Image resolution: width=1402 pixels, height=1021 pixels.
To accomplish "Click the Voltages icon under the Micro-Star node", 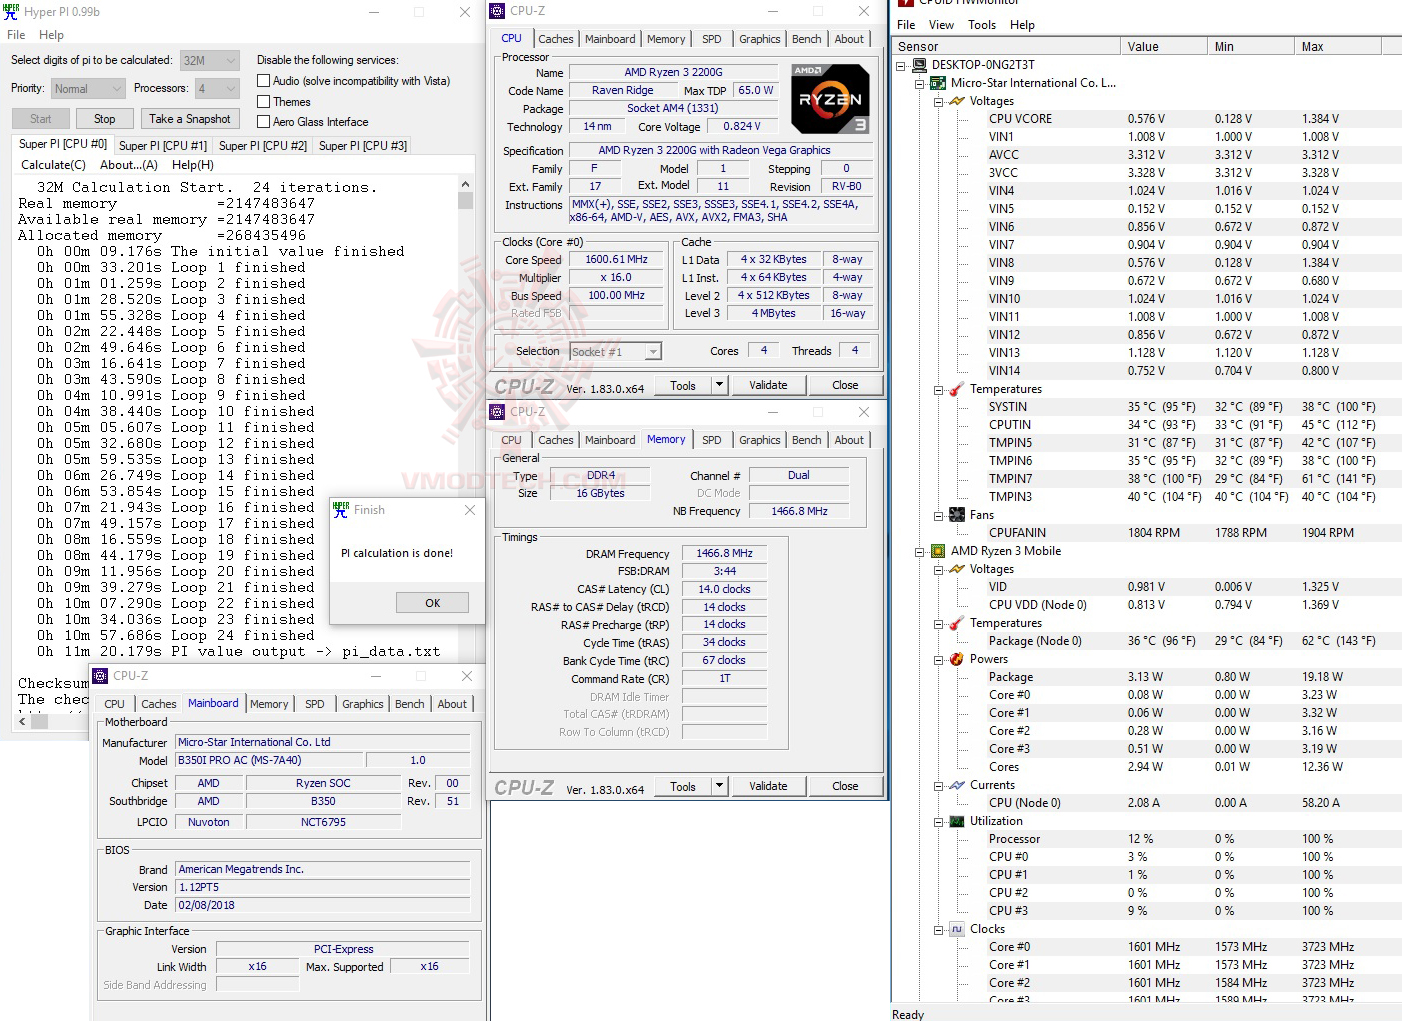I will pyautogui.click(x=957, y=101).
